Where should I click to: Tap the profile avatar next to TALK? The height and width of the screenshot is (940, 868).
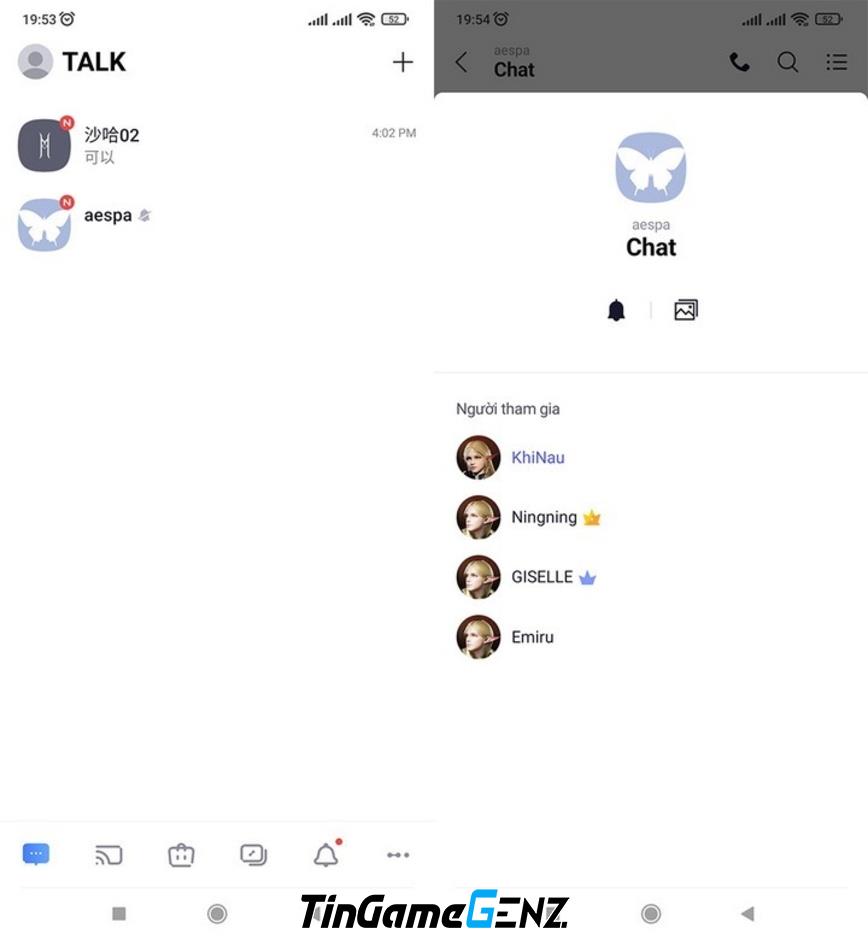click(35, 61)
